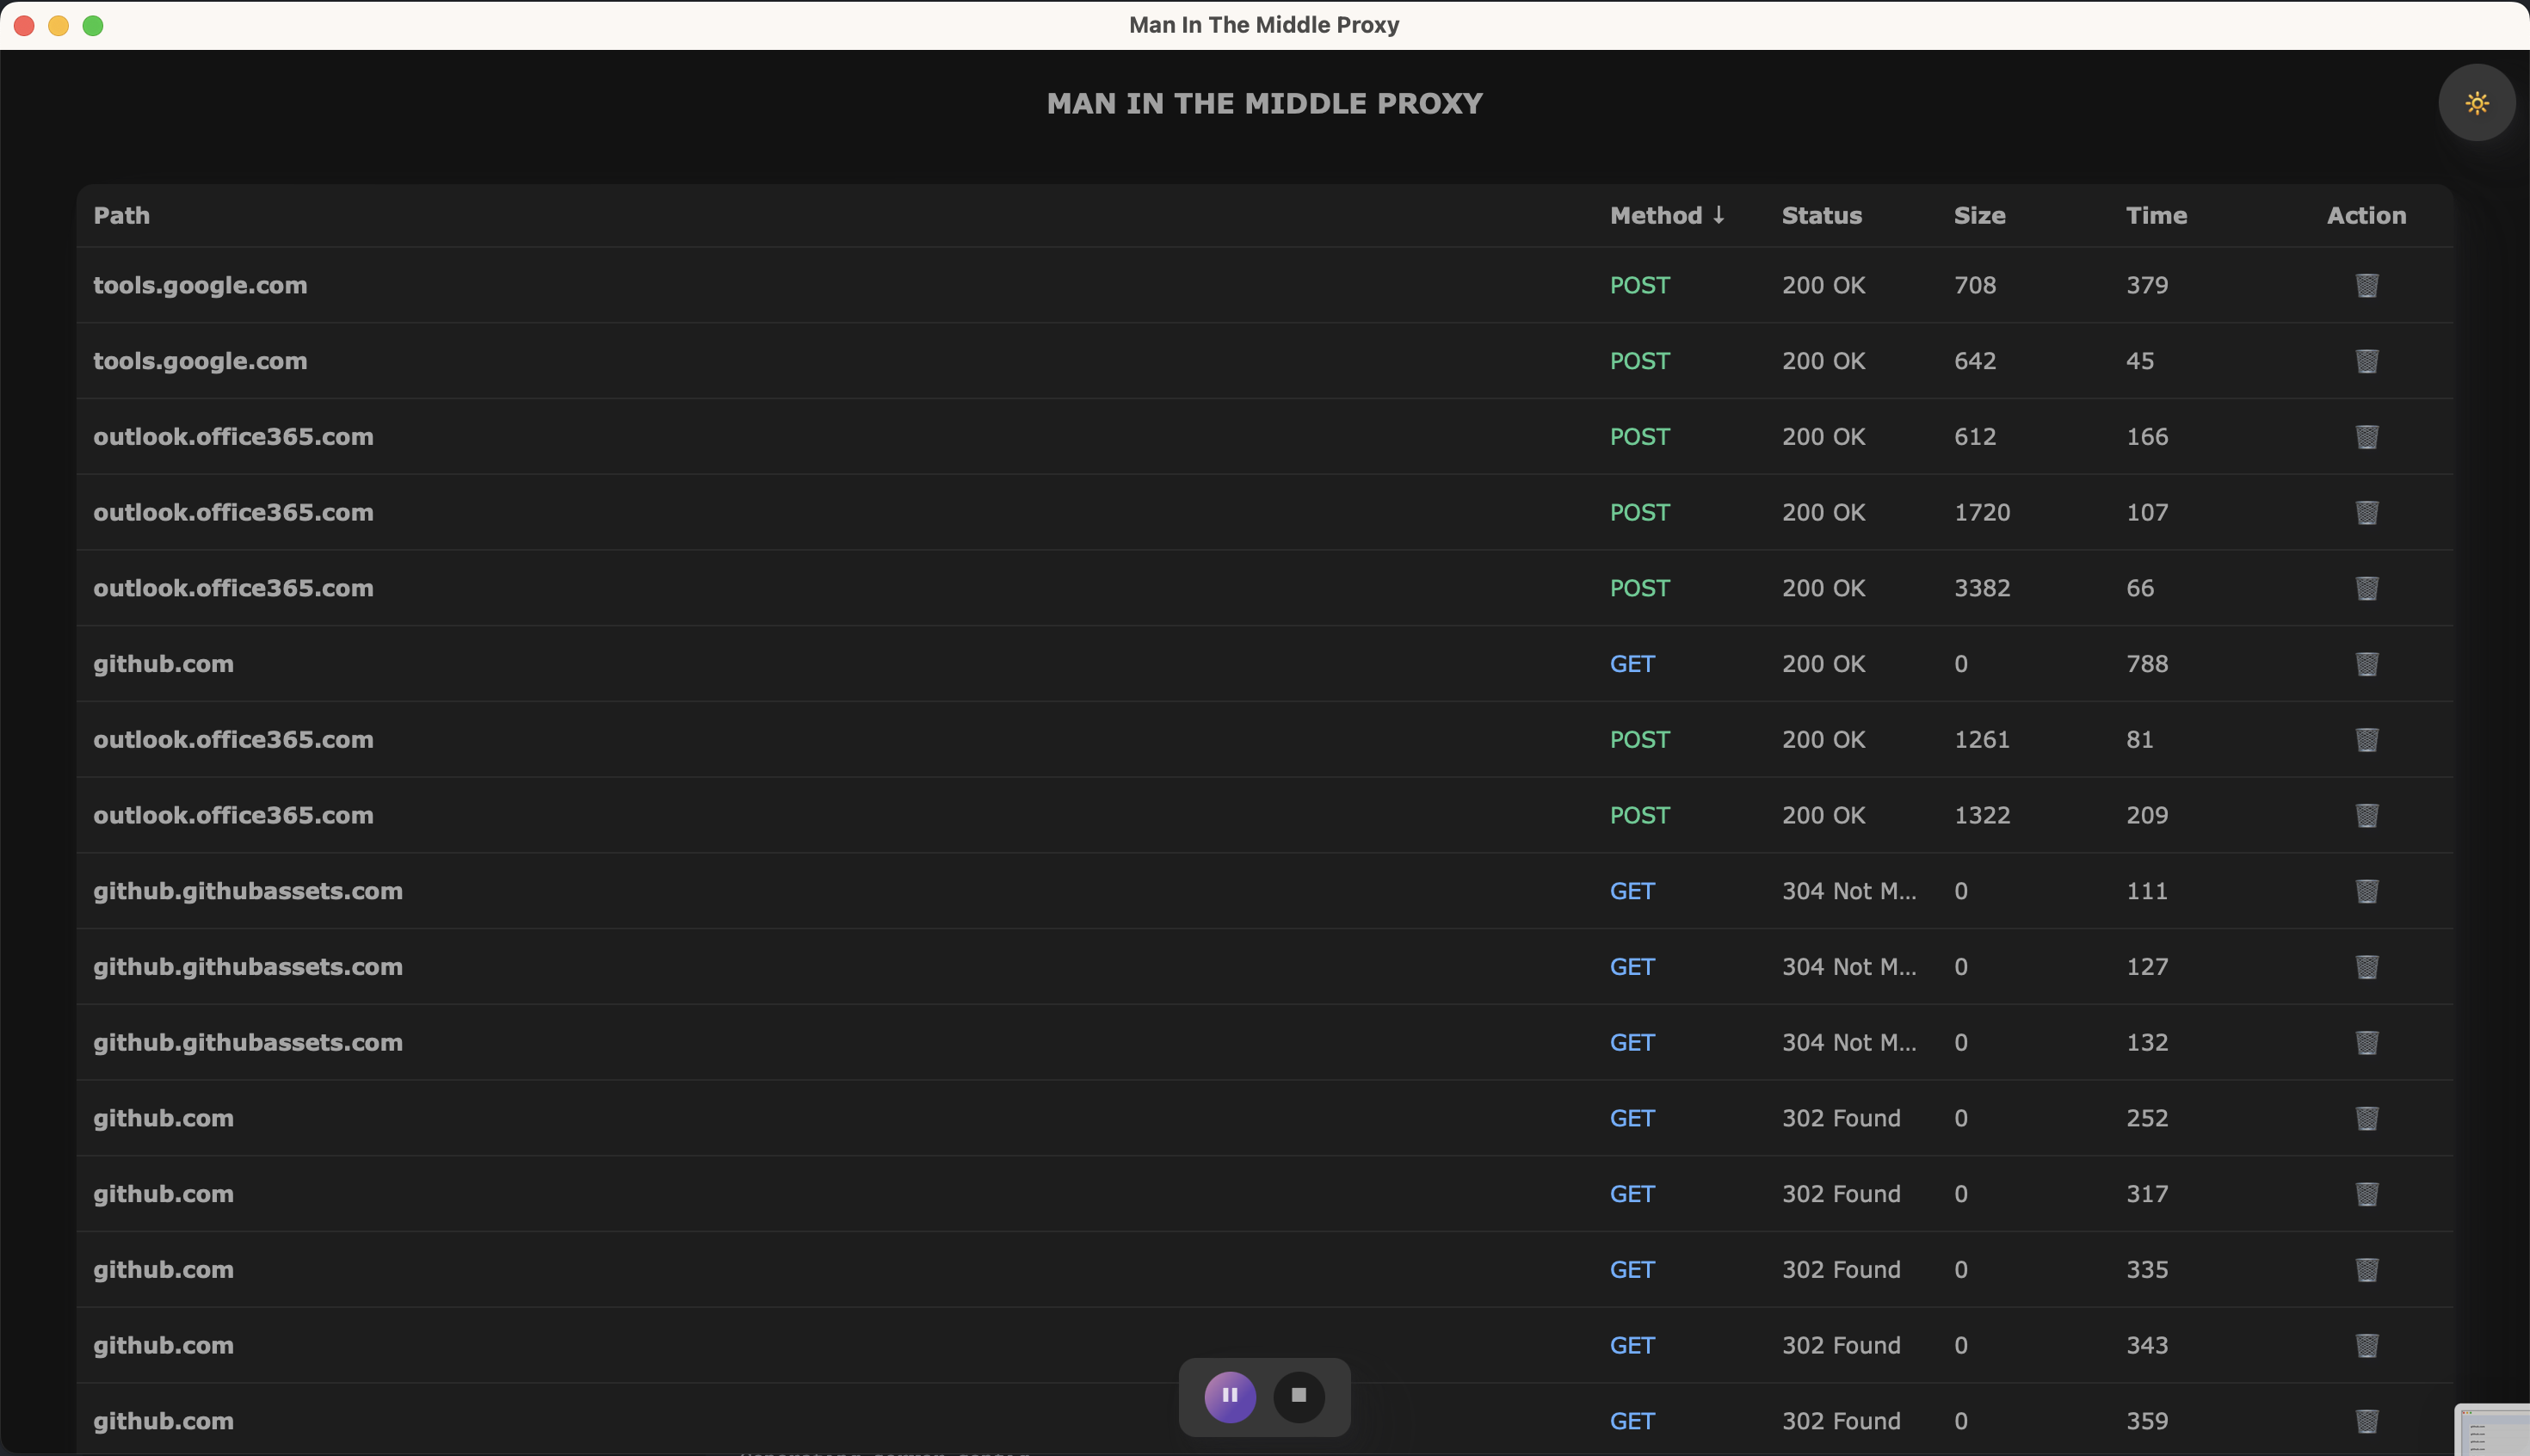2530x1456 pixels.
Task: Sort table by Size column
Action: (1979, 215)
